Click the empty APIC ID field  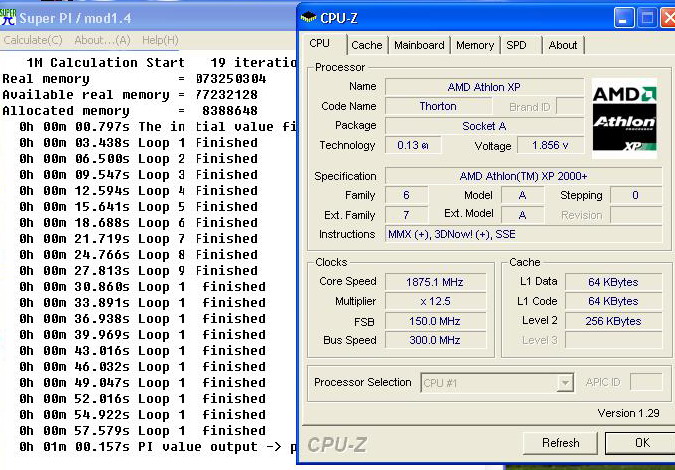pos(646,382)
